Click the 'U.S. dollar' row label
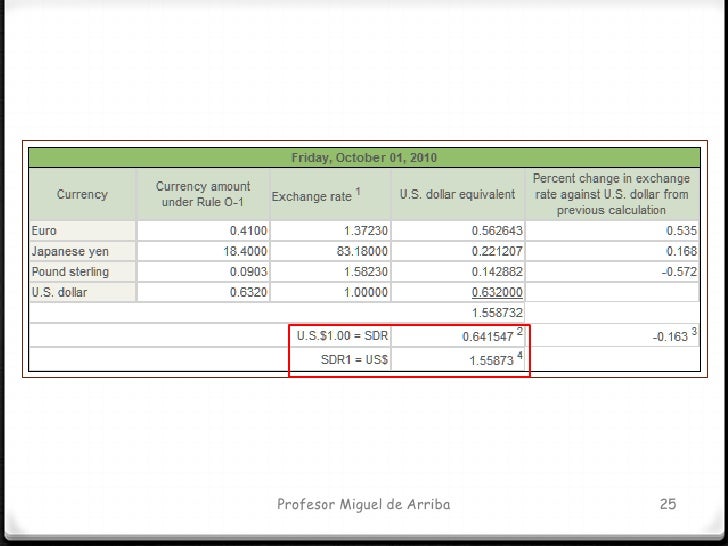The width and height of the screenshot is (728, 546). click(x=59, y=292)
